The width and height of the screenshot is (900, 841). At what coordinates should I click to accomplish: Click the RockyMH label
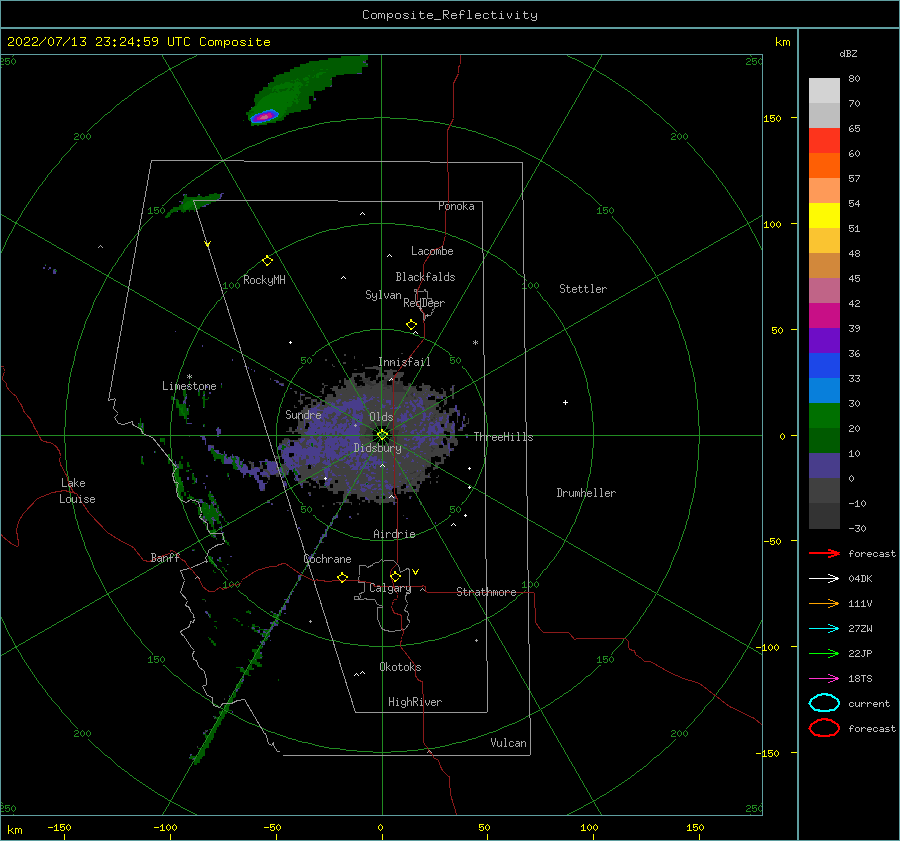tap(264, 280)
